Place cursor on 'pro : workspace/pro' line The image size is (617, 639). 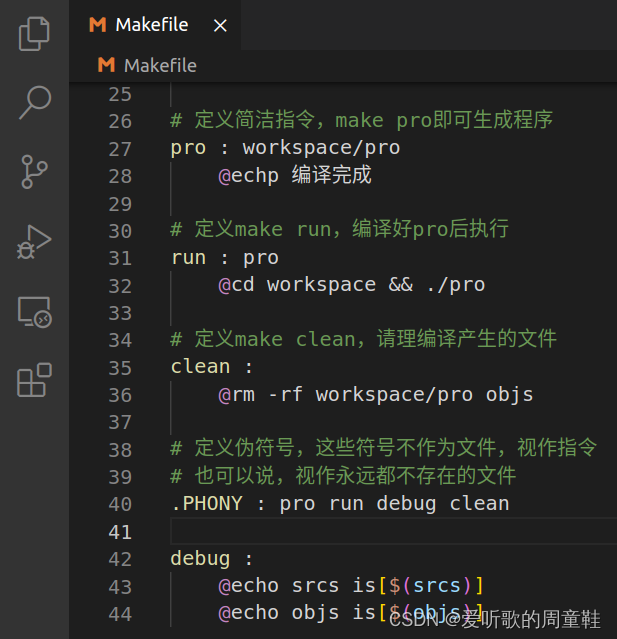[x=285, y=148]
